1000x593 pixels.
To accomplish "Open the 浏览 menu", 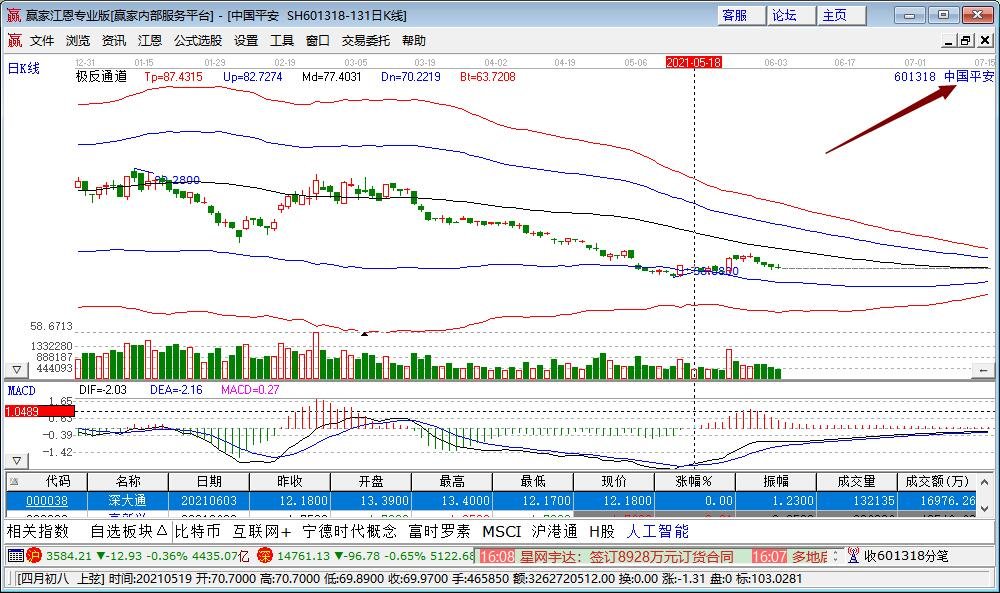I will click(78, 41).
